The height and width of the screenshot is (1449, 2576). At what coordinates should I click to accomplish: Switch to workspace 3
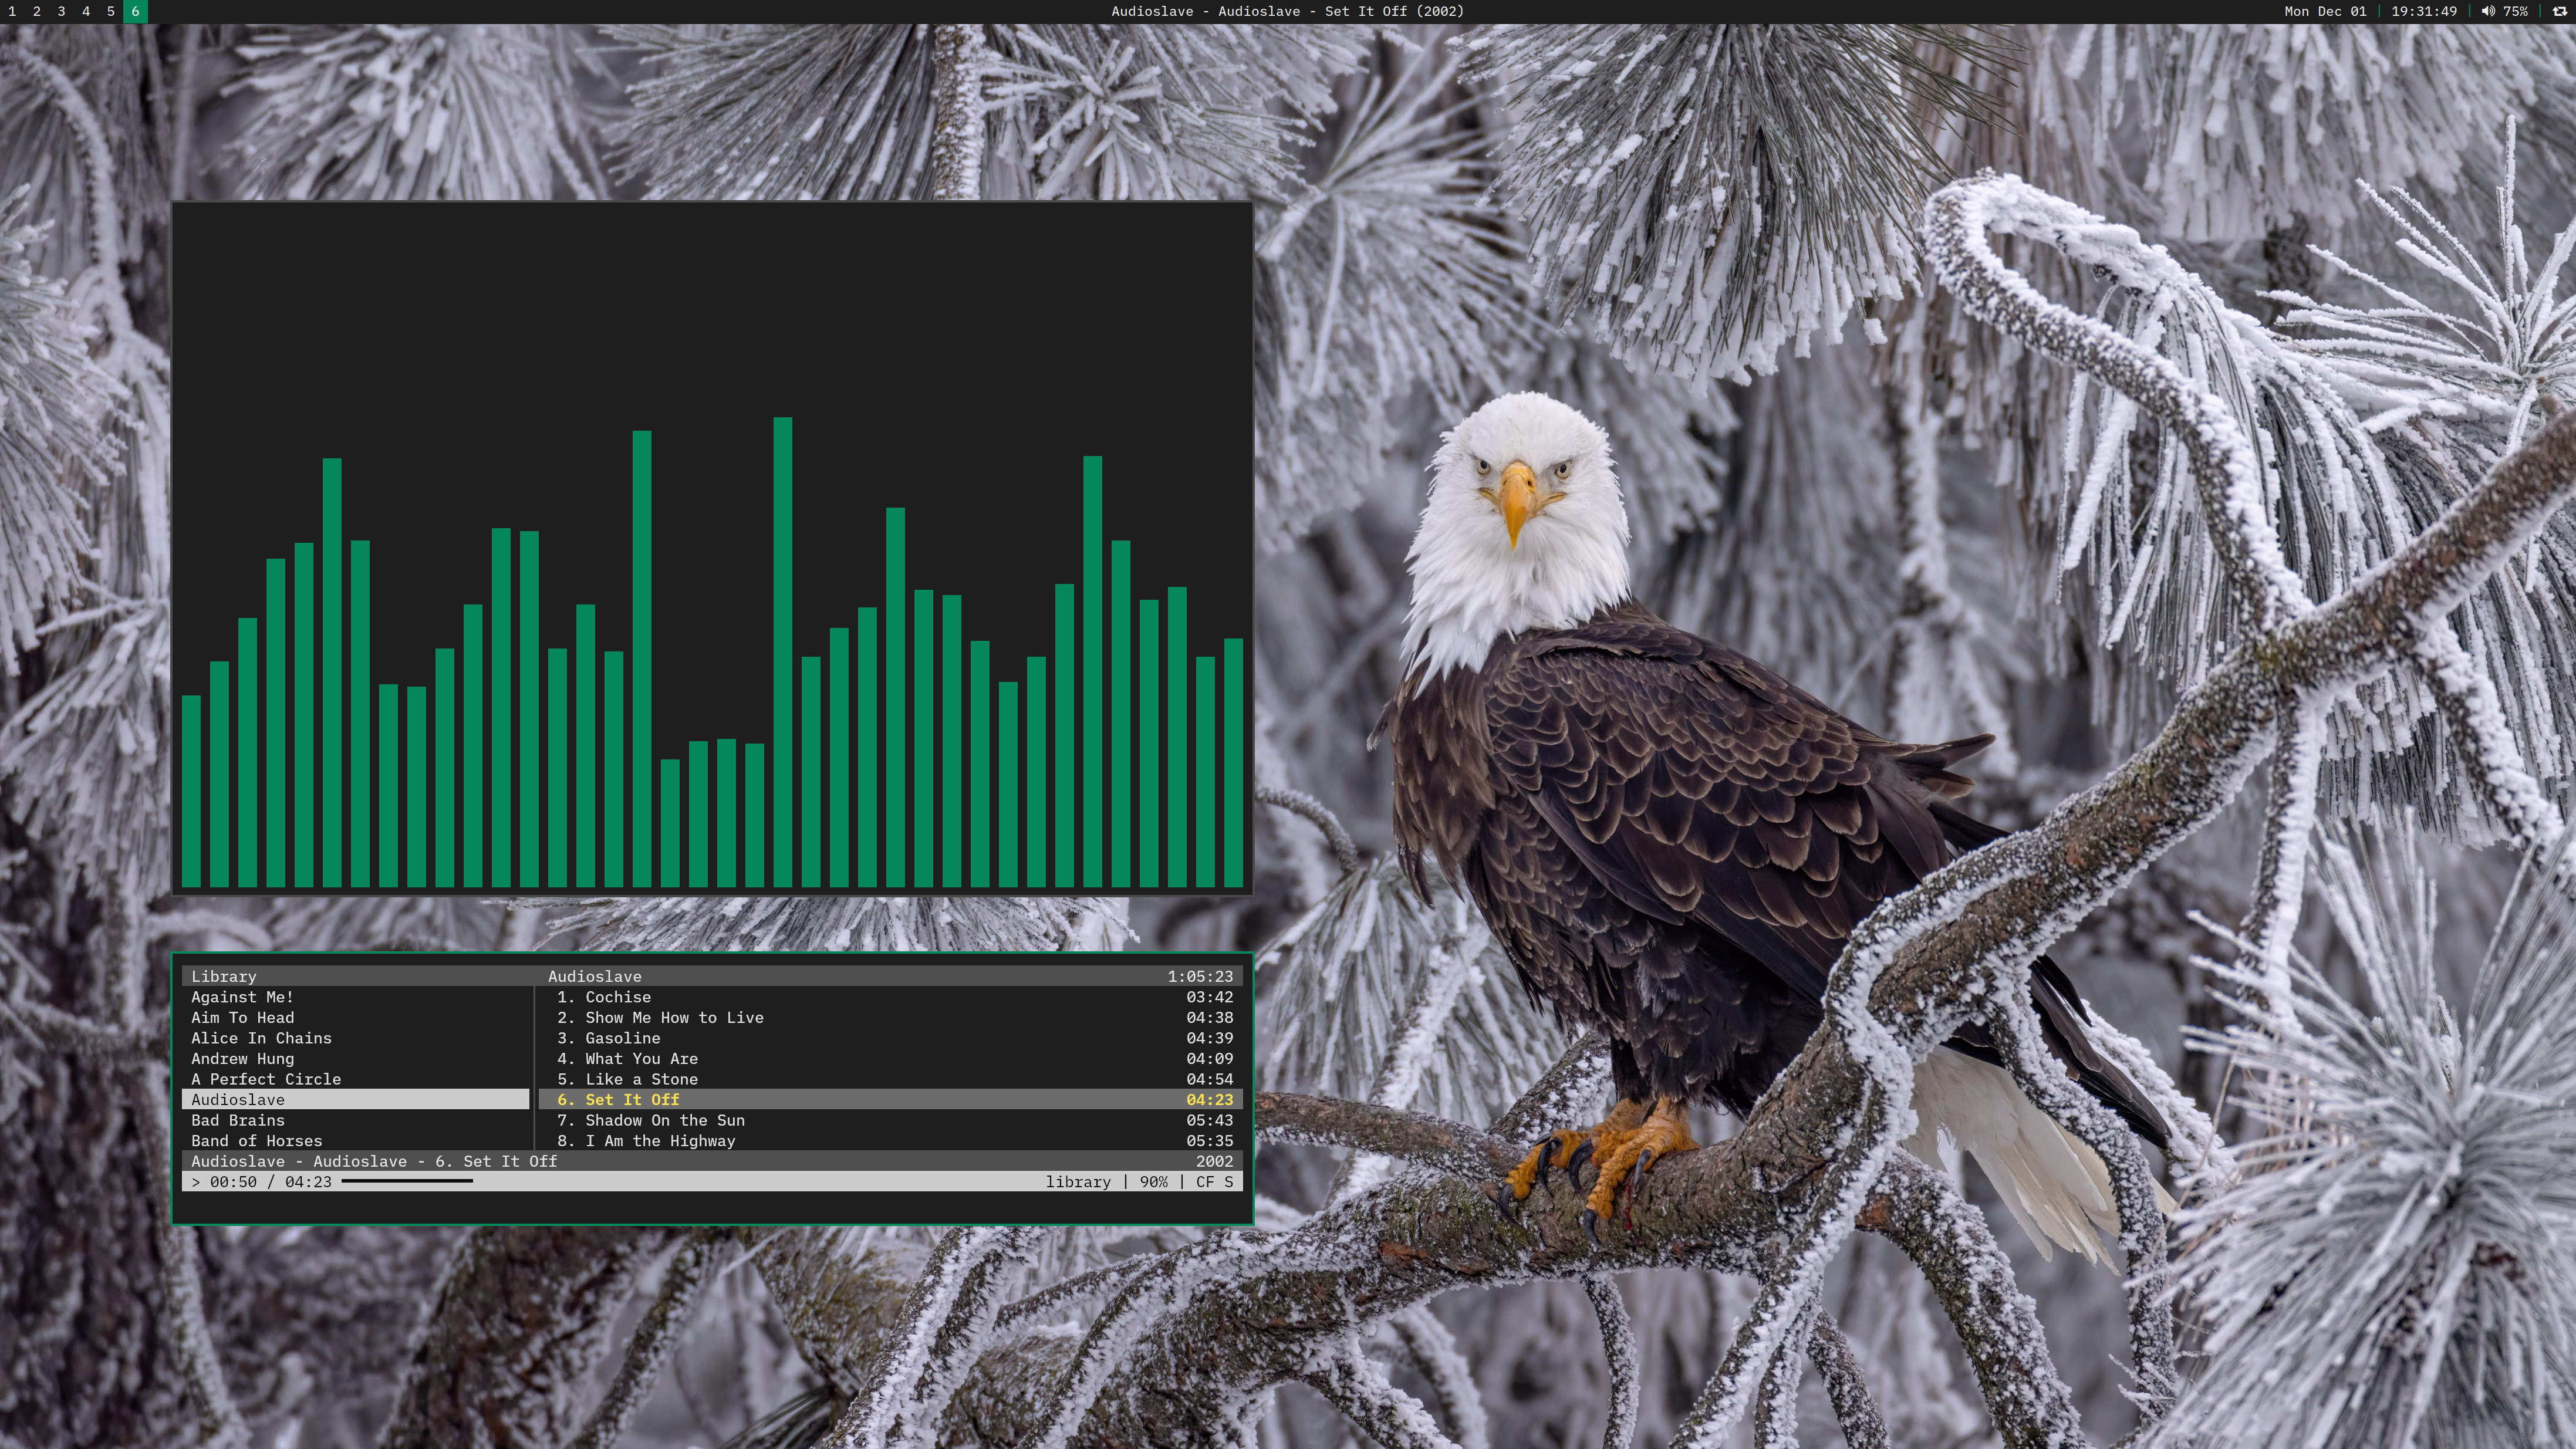(61, 11)
